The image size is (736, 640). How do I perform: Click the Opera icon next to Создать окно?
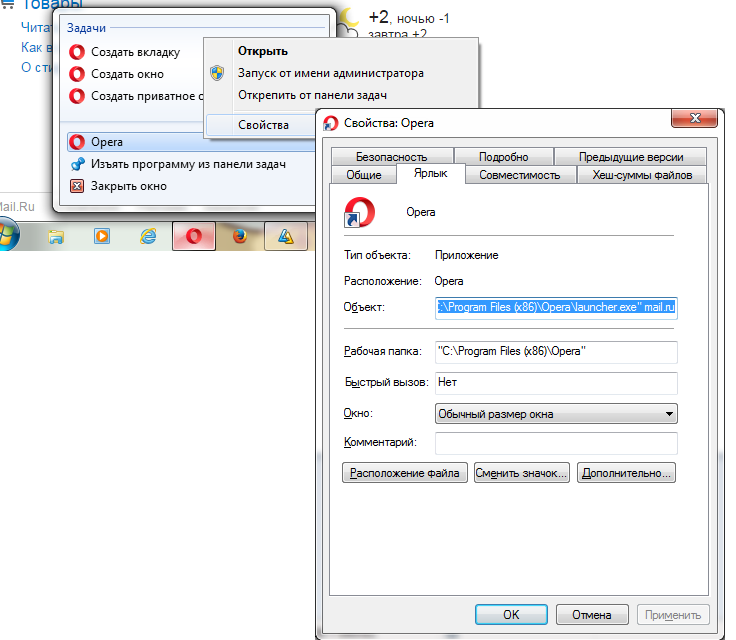point(77,74)
